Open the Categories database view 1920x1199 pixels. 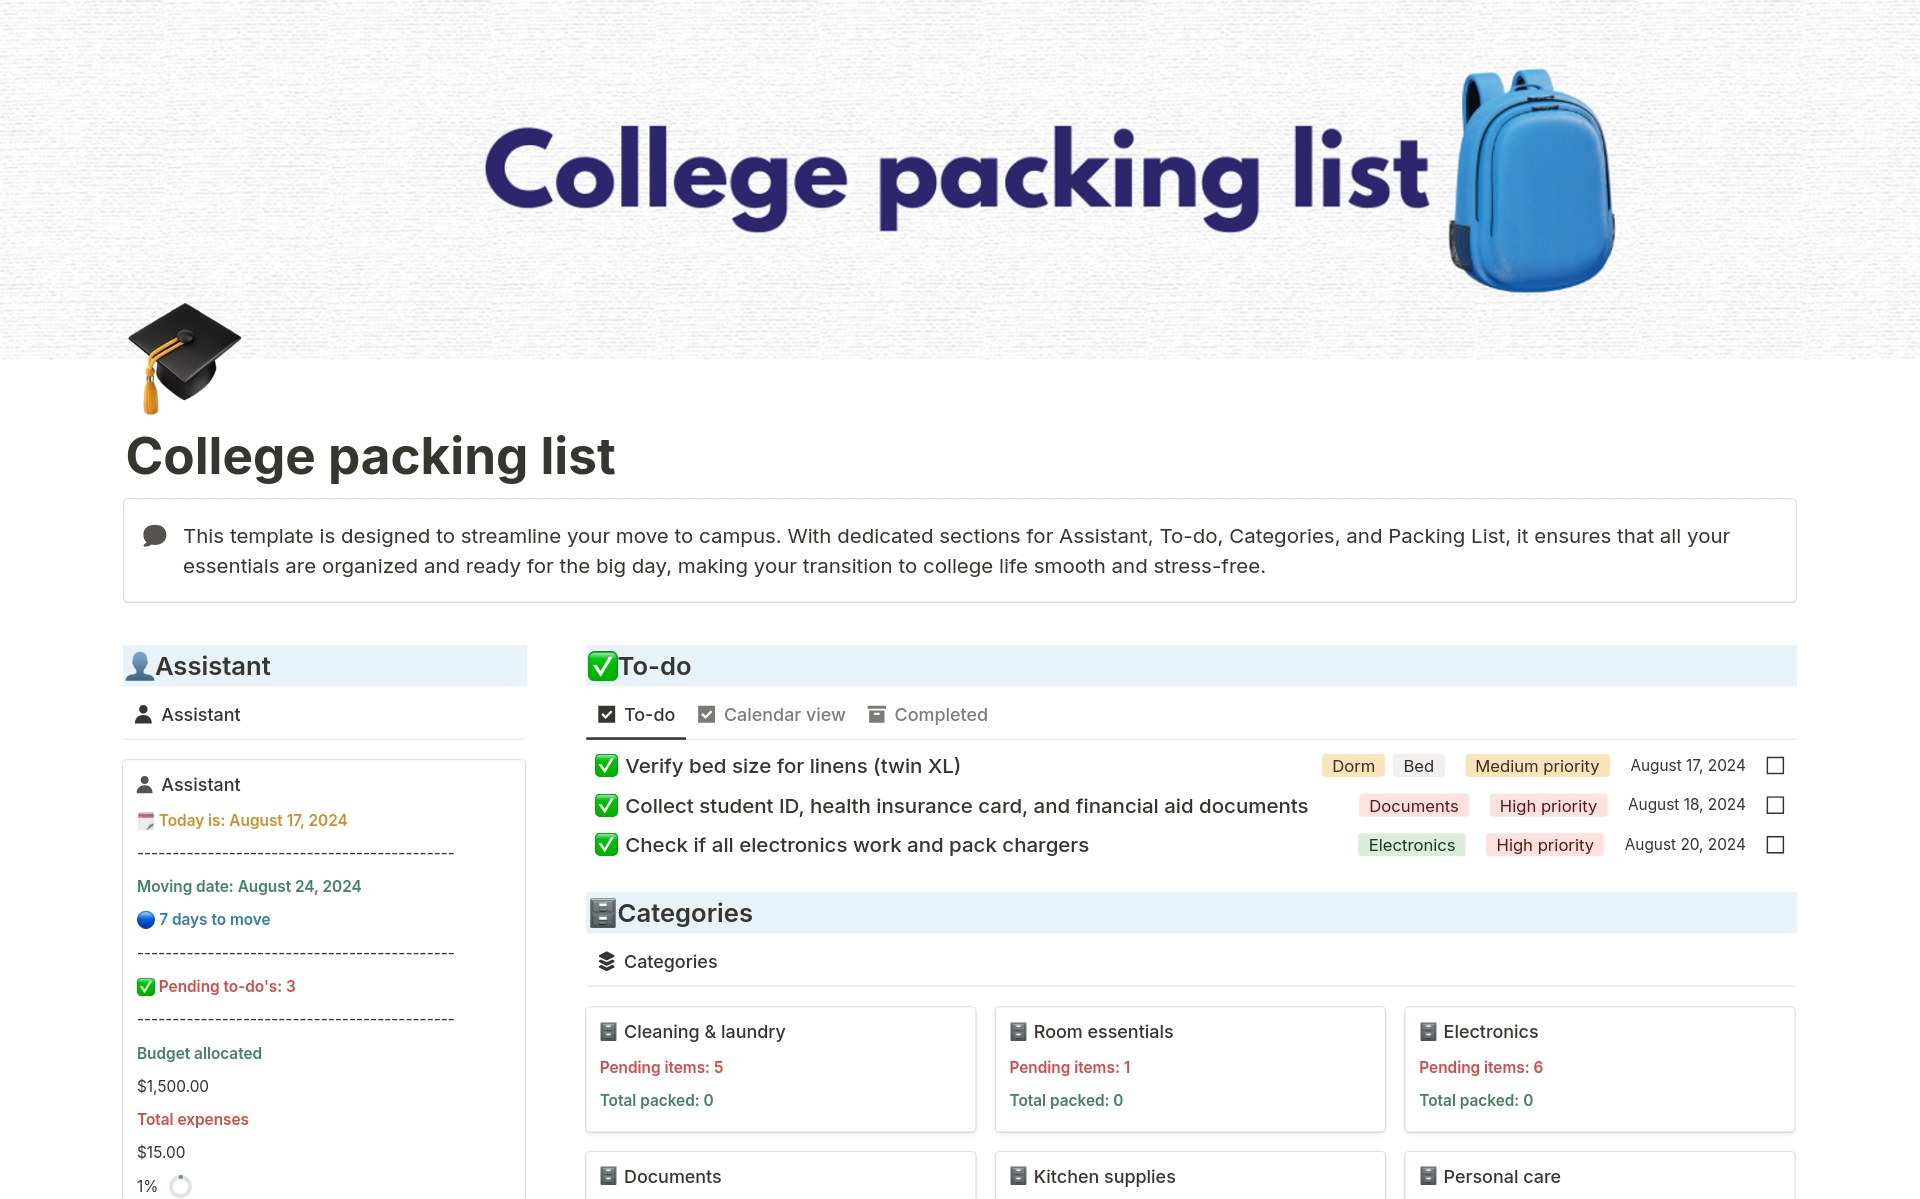click(x=670, y=961)
